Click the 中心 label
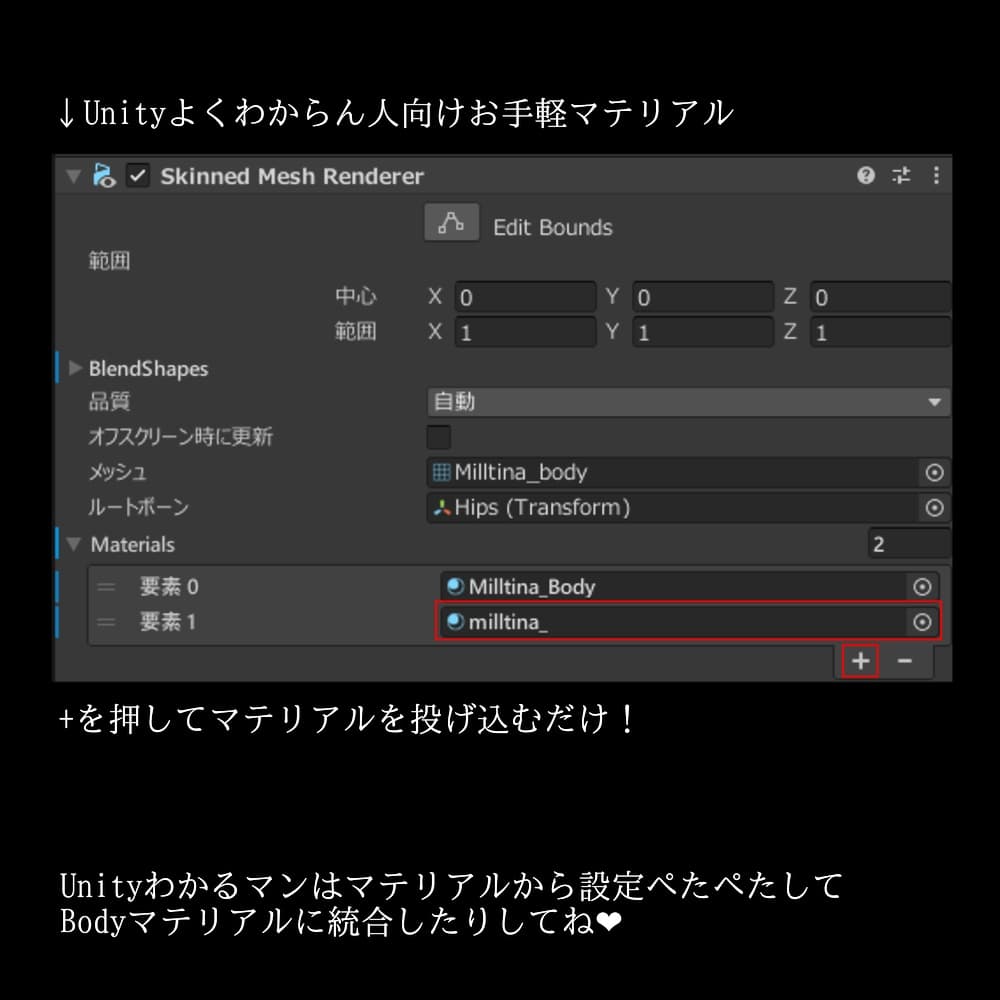The height and width of the screenshot is (1000, 1000). [x=356, y=296]
